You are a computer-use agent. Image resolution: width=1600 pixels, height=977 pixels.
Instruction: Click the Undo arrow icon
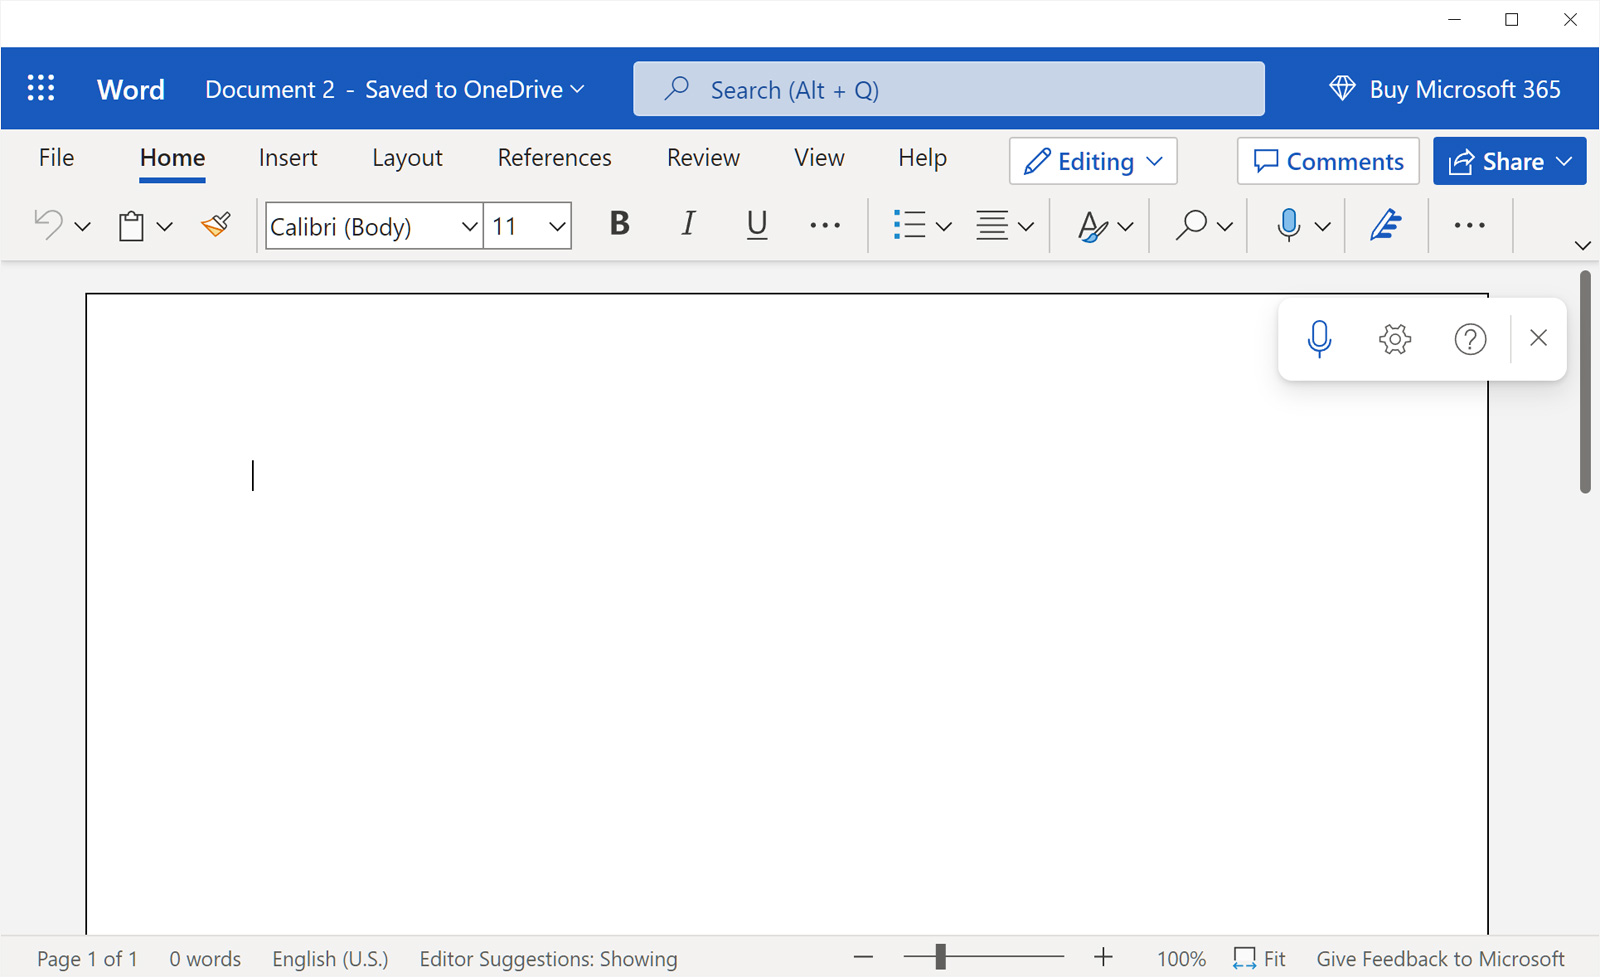48,225
